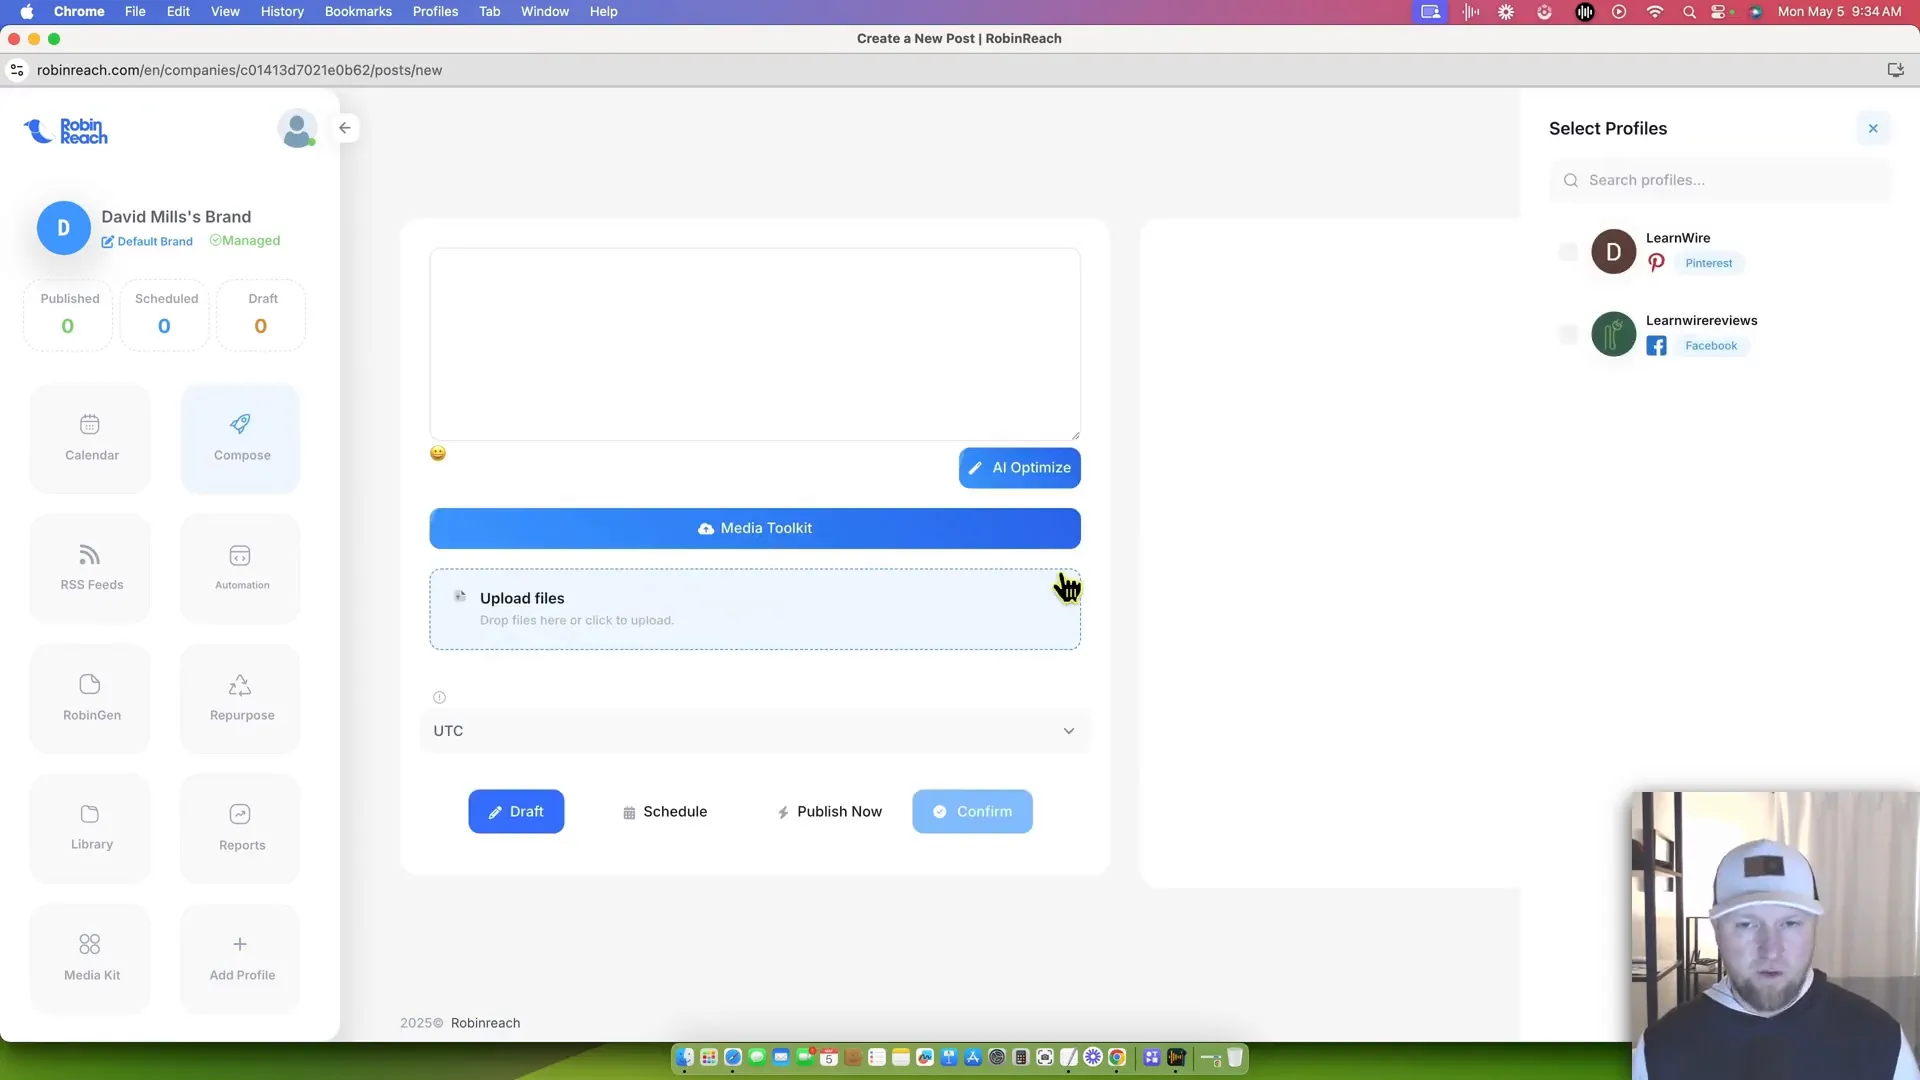Click the emoji picker smiley icon
This screenshot has height=1080, width=1920.
tap(438, 453)
